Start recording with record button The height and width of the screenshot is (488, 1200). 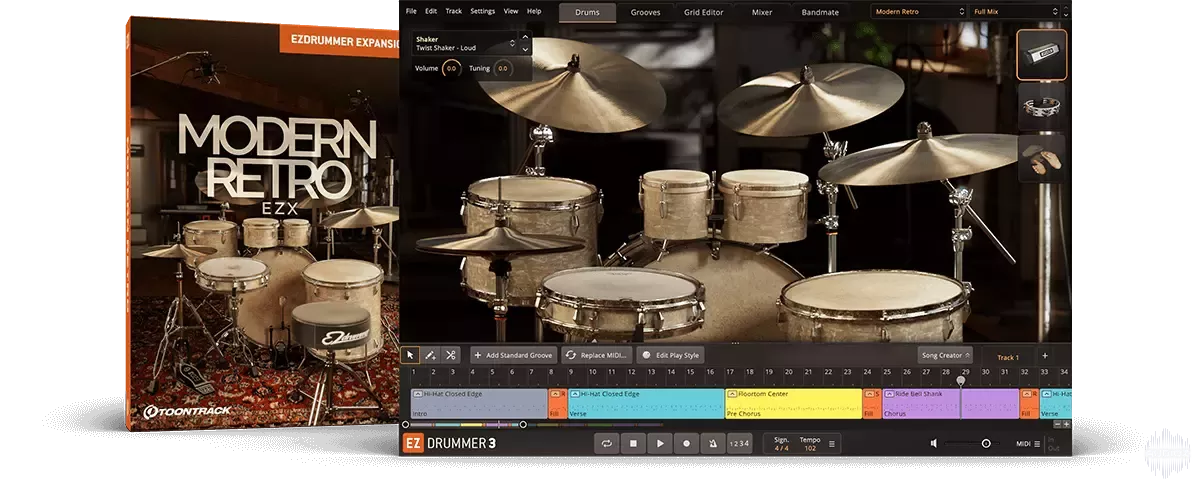687,443
